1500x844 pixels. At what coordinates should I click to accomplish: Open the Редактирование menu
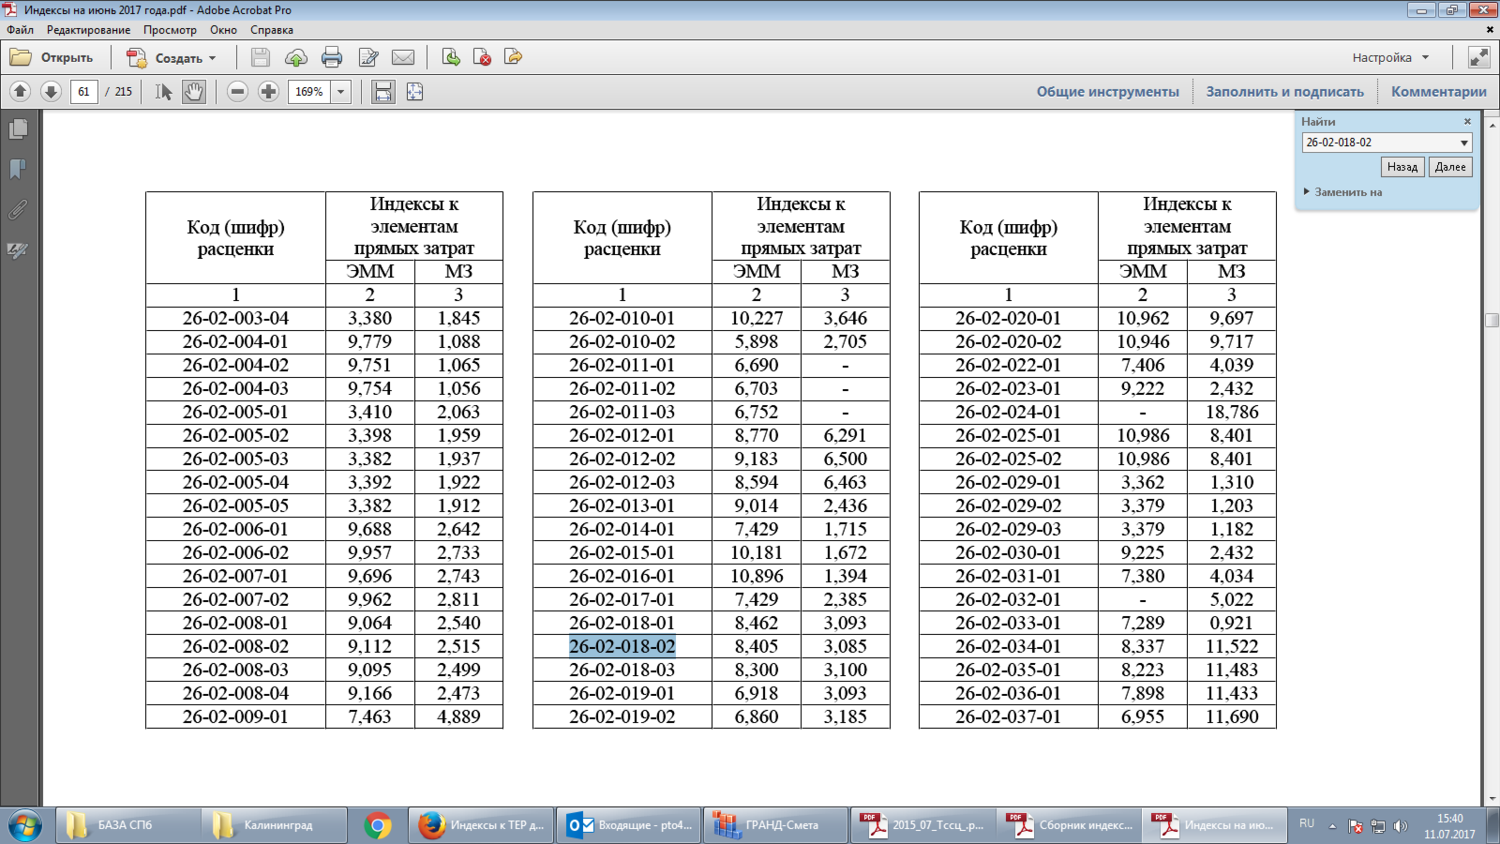click(x=88, y=30)
